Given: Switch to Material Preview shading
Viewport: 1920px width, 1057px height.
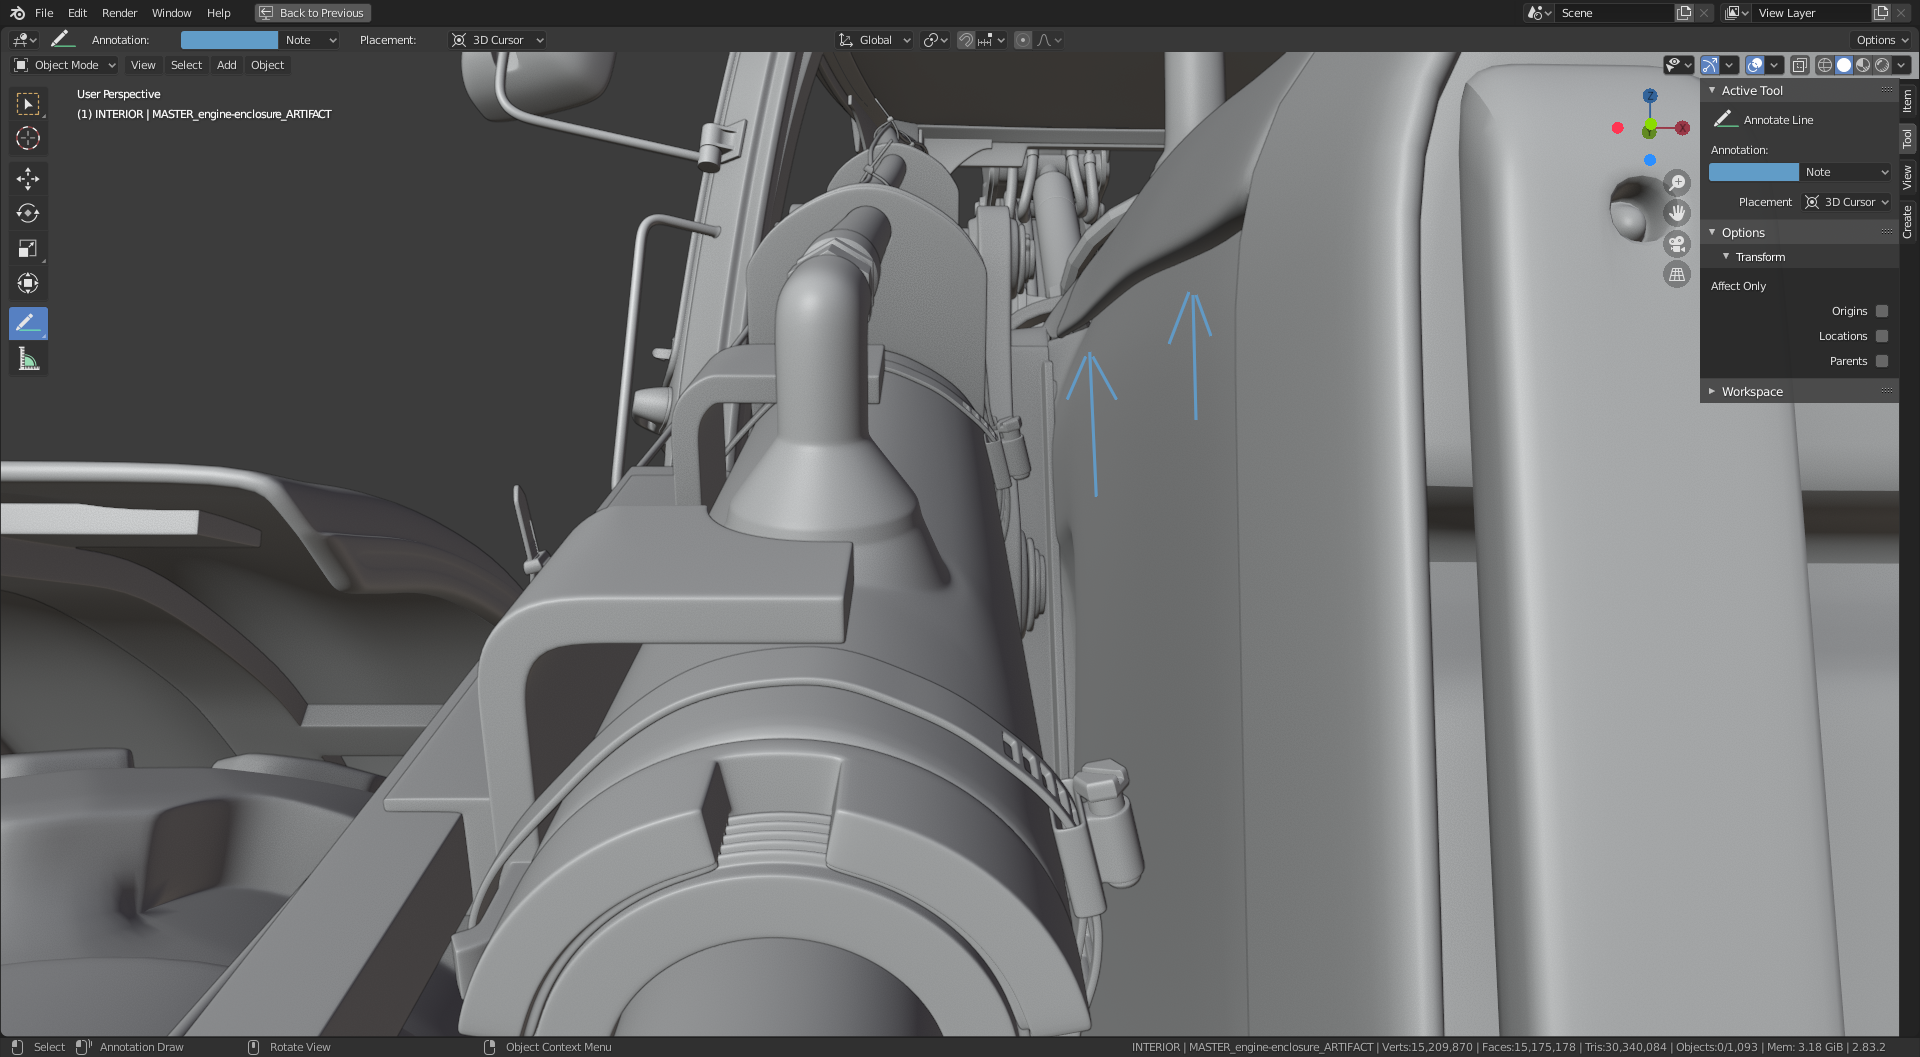Looking at the screenshot, I should pyautogui.click(x=1863, y=65).
